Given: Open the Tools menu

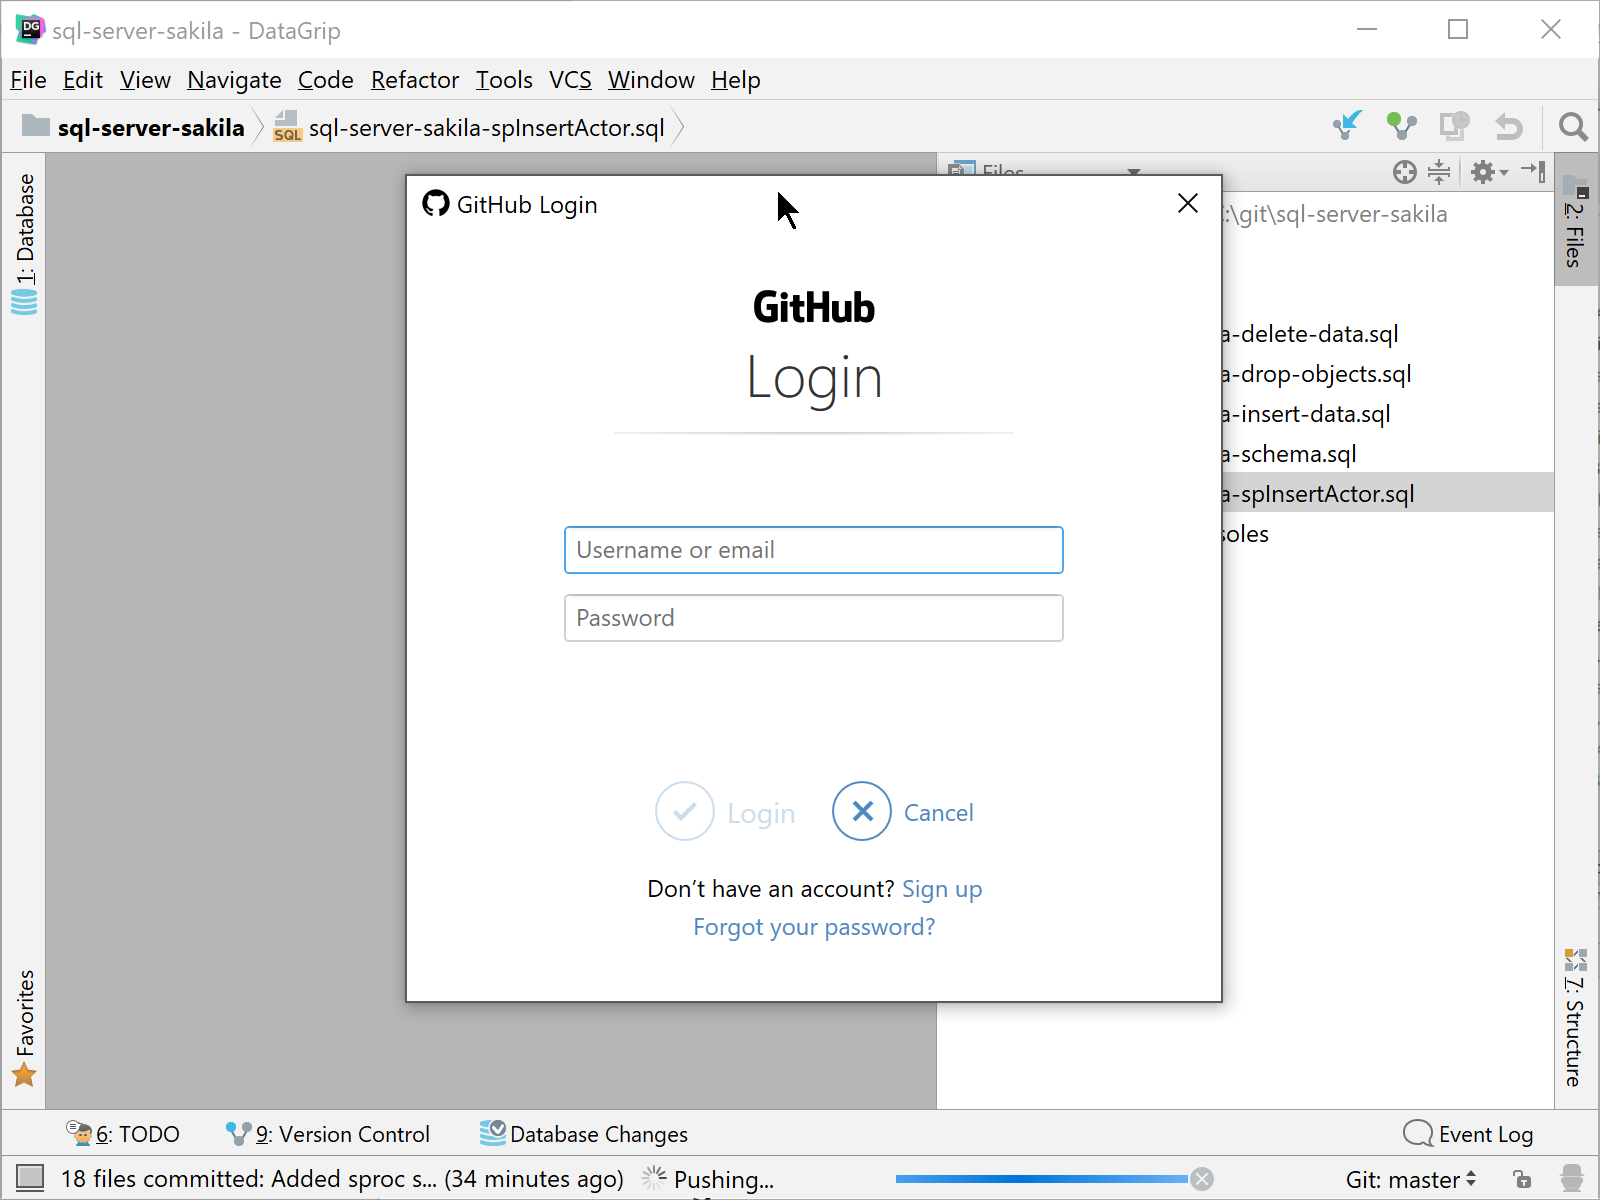Looking at the screenshot, I should pyautogui.click(x=503, y=80).
